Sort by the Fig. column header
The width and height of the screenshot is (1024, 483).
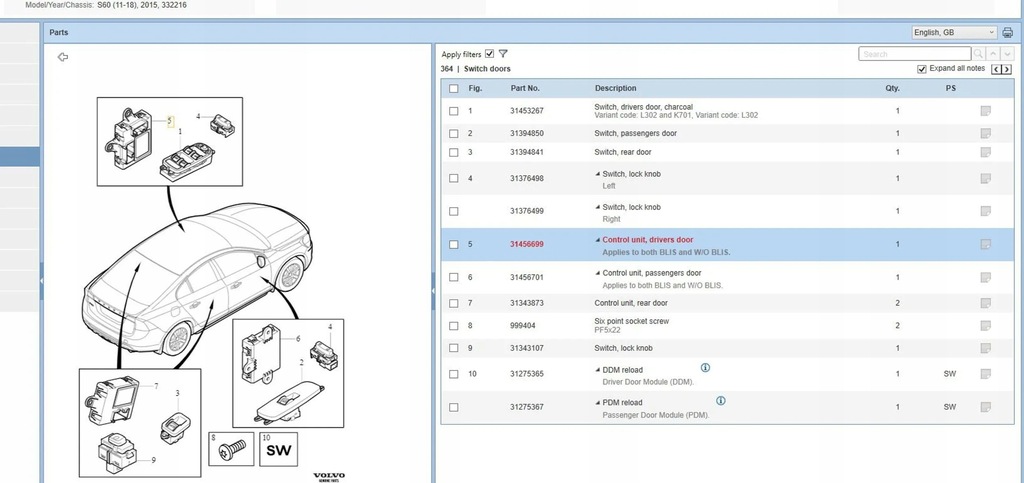tap(475, 89)
